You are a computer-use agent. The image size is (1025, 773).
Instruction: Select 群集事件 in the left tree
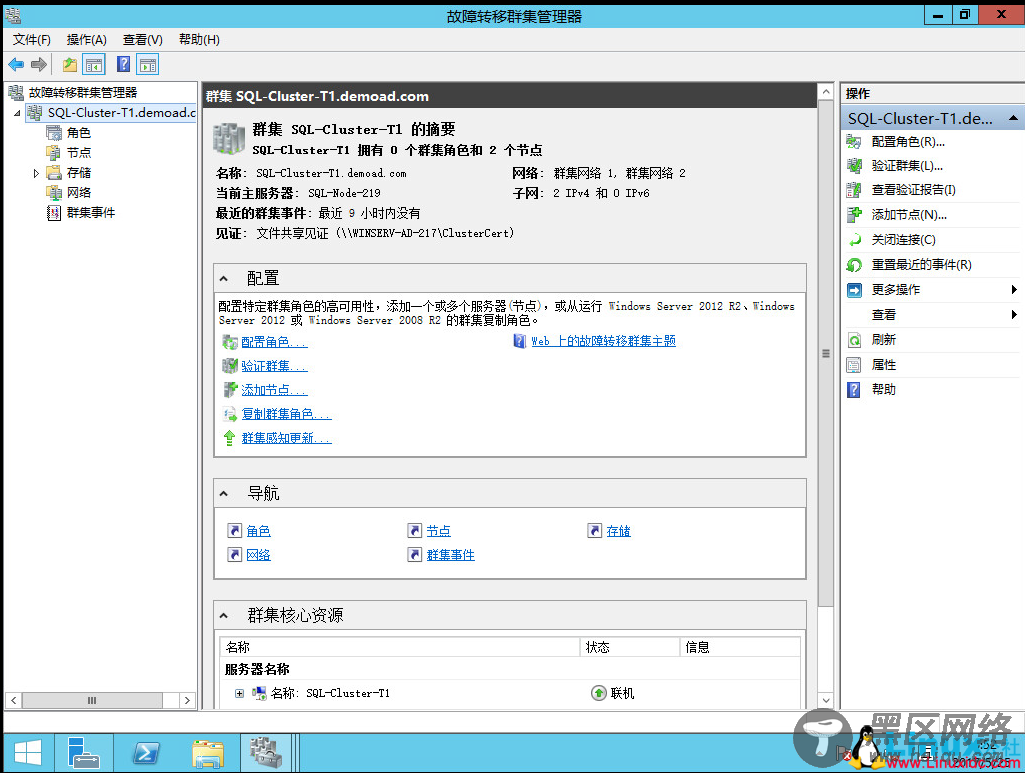[x=90, y=212]
